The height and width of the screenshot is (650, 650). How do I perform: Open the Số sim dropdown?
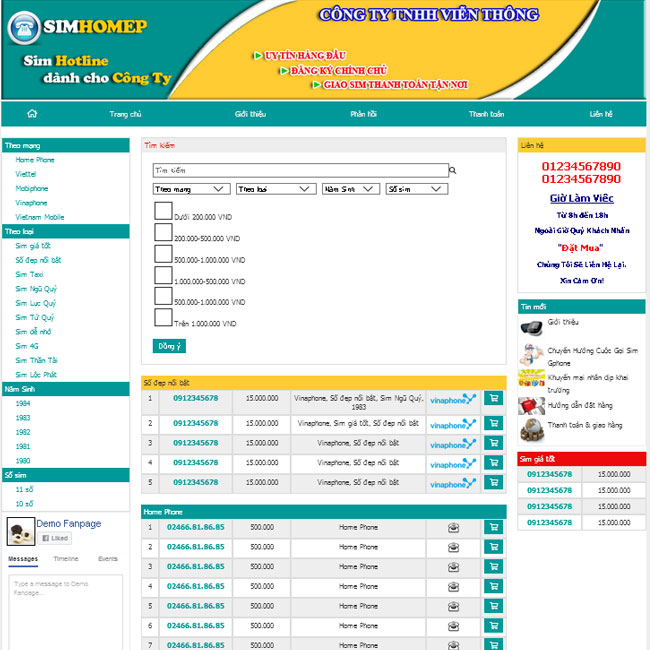coord(416,189)
